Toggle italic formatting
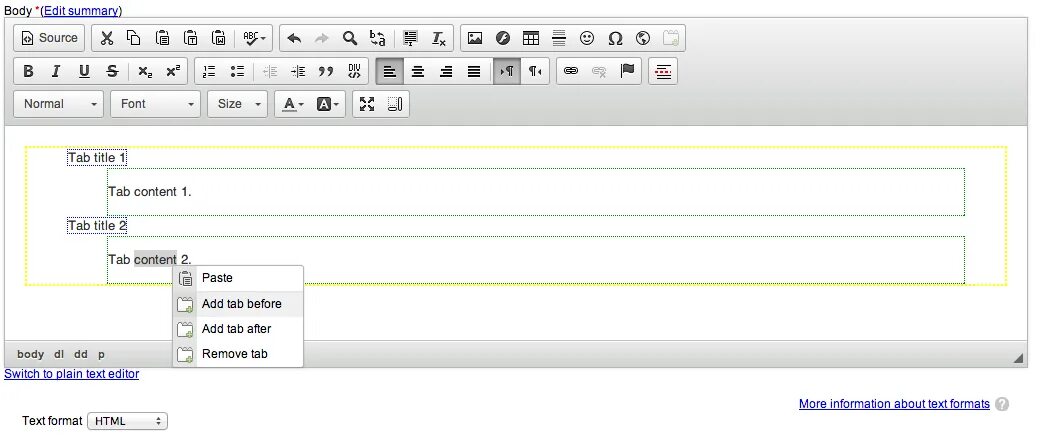This screenshot has width=1040, height=437. coord(56,71)
